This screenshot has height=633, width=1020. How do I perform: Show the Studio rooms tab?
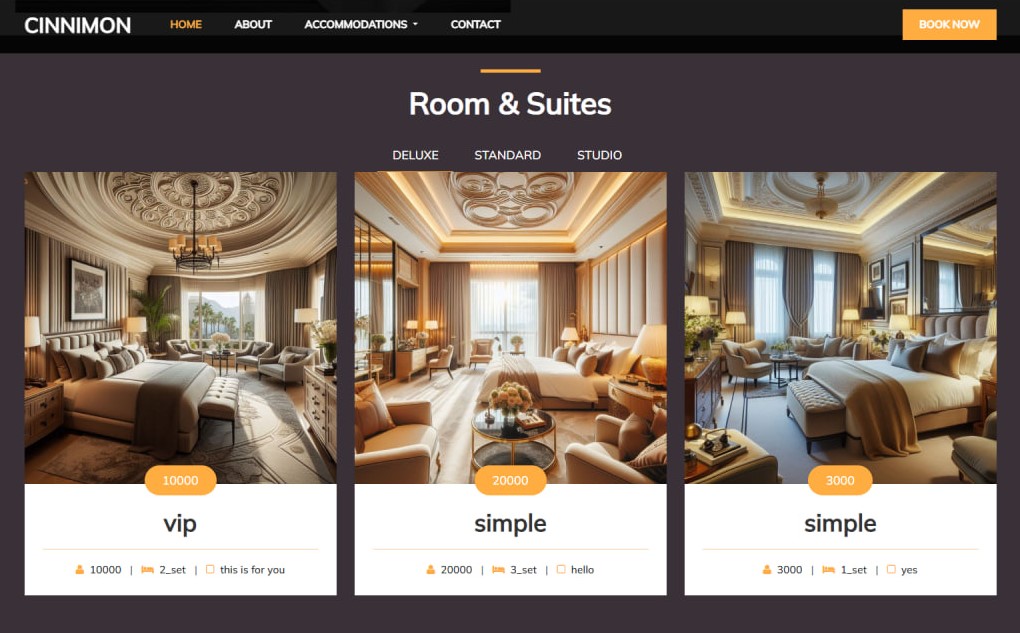[x=599, y=155]
